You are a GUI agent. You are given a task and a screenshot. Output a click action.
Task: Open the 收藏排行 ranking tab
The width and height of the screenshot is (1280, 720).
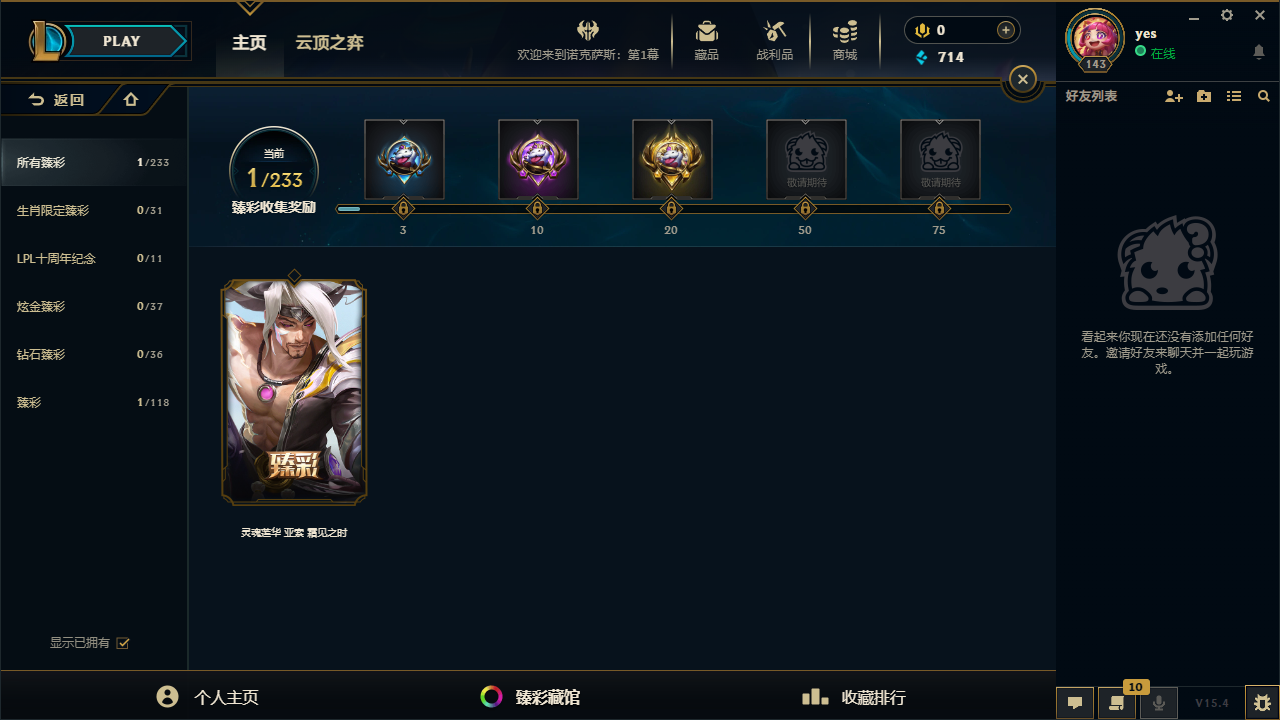click(x=855, y=697)
